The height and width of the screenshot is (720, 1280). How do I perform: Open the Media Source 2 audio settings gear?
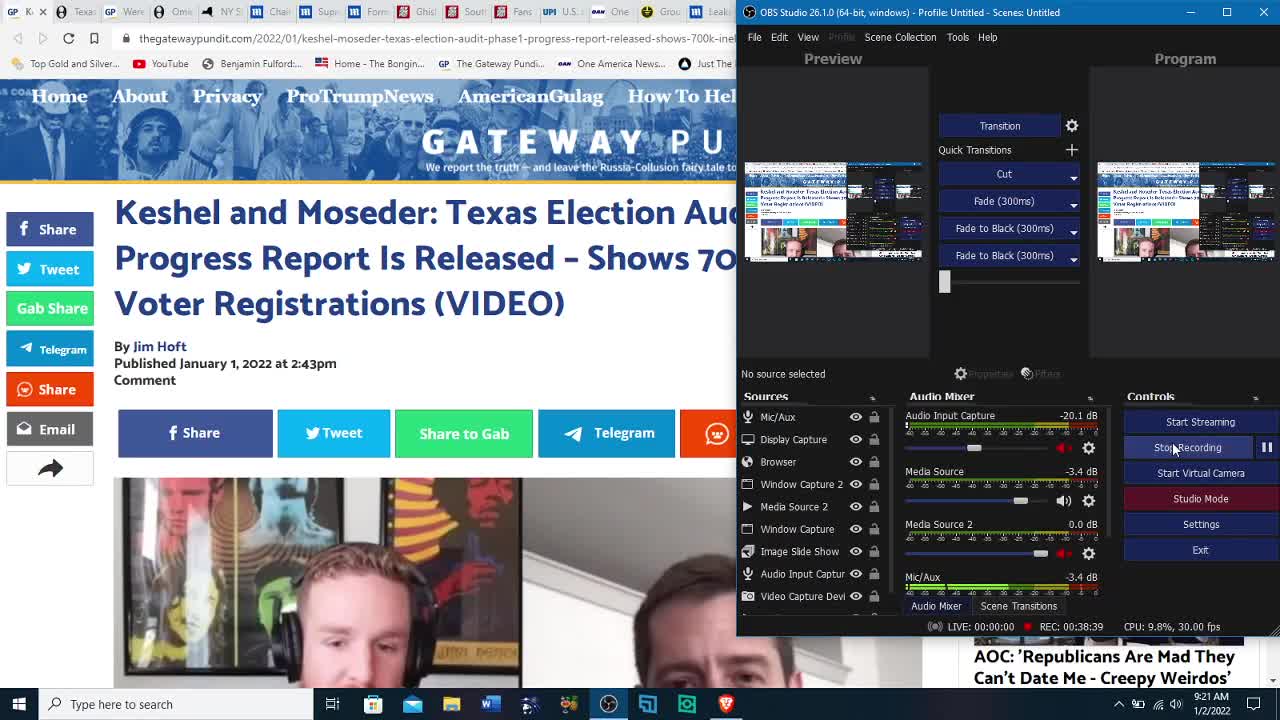(1089, 553)
